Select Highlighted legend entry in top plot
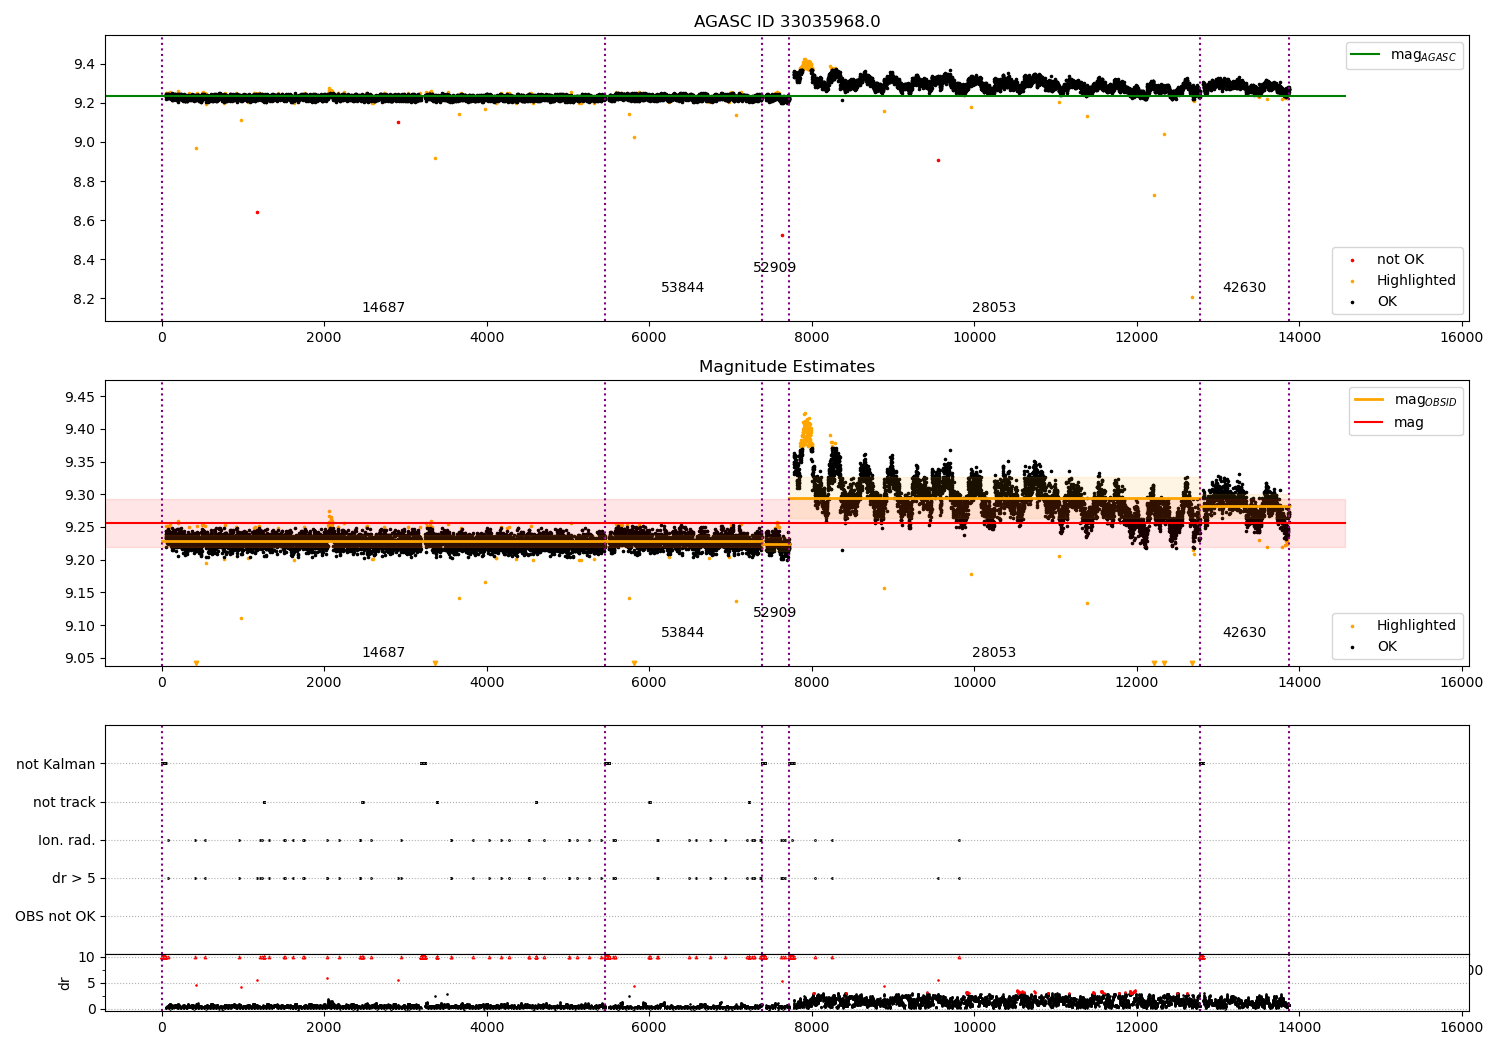 (1404, 281)
